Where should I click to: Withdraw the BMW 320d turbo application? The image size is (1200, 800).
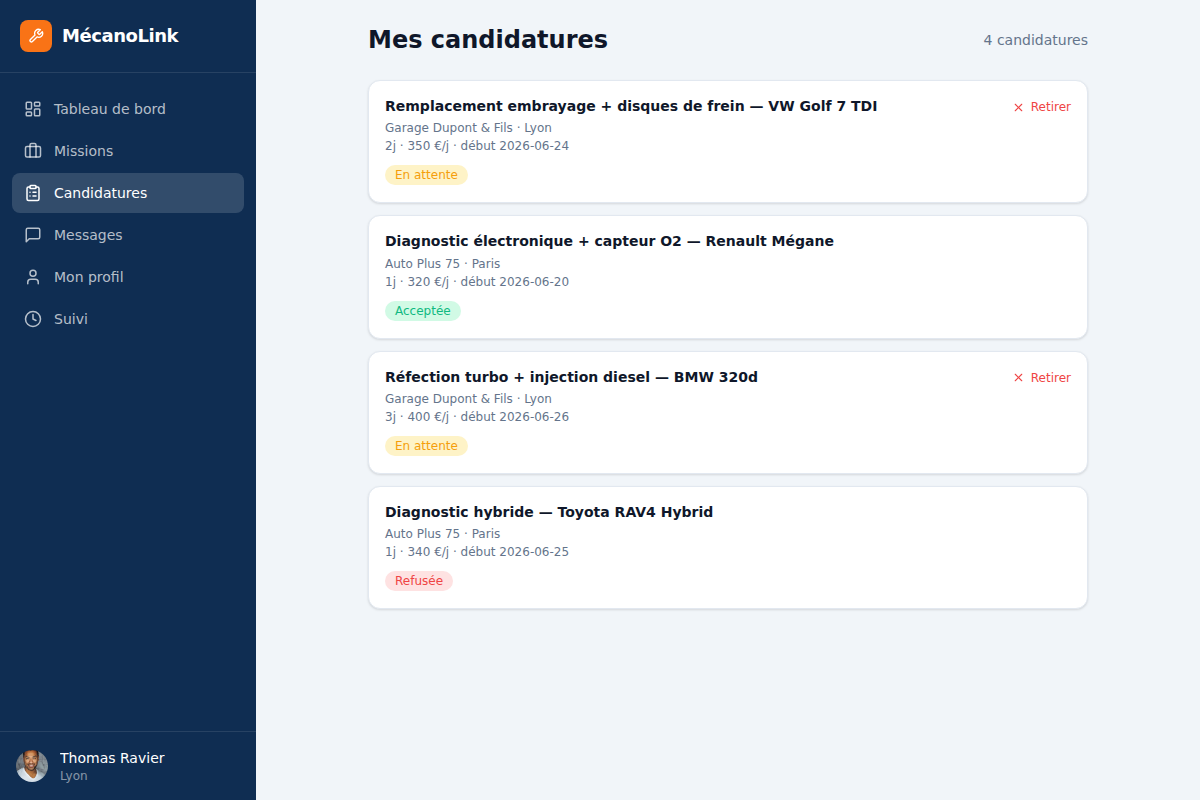click(x=1041, y=378)
